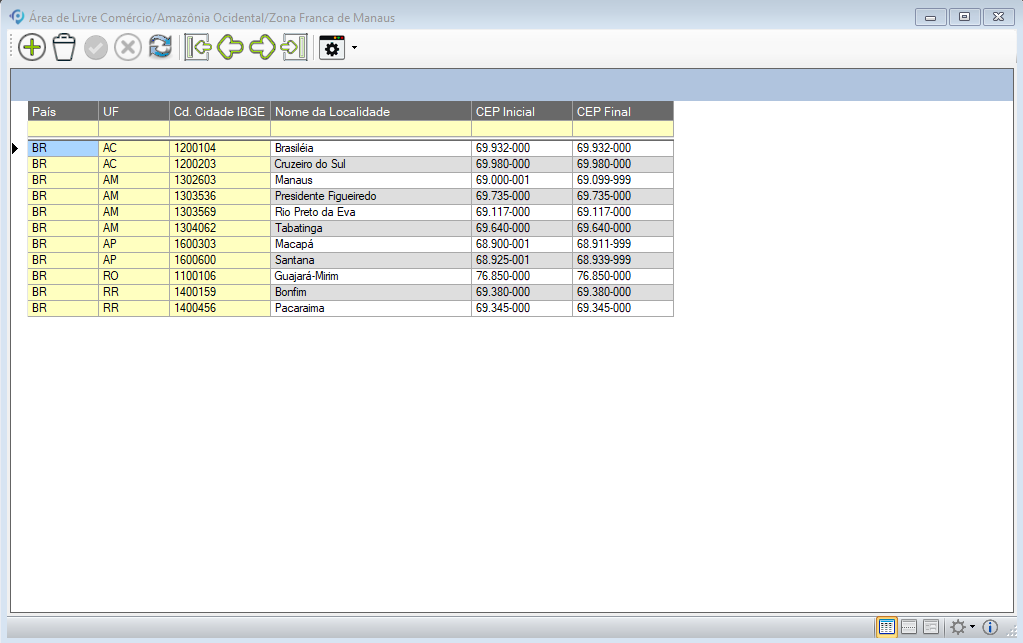Expand the toolbar window settings dropdown arrow
Screen dimensions: 1023x643
pyautogui.click(x=354, y=48)
